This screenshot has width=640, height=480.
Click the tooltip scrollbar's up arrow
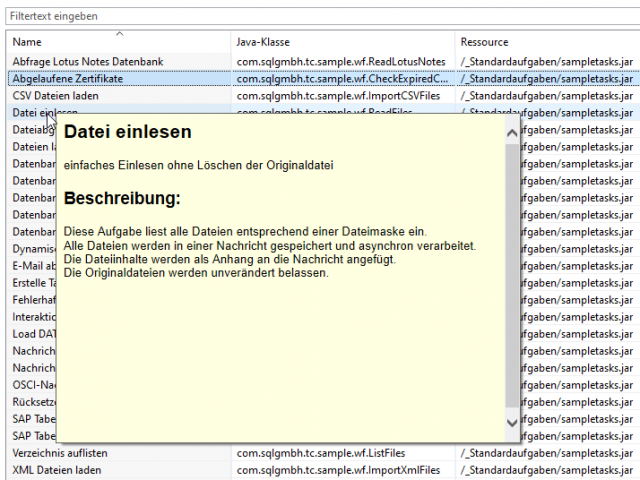[x=512, y=133]
